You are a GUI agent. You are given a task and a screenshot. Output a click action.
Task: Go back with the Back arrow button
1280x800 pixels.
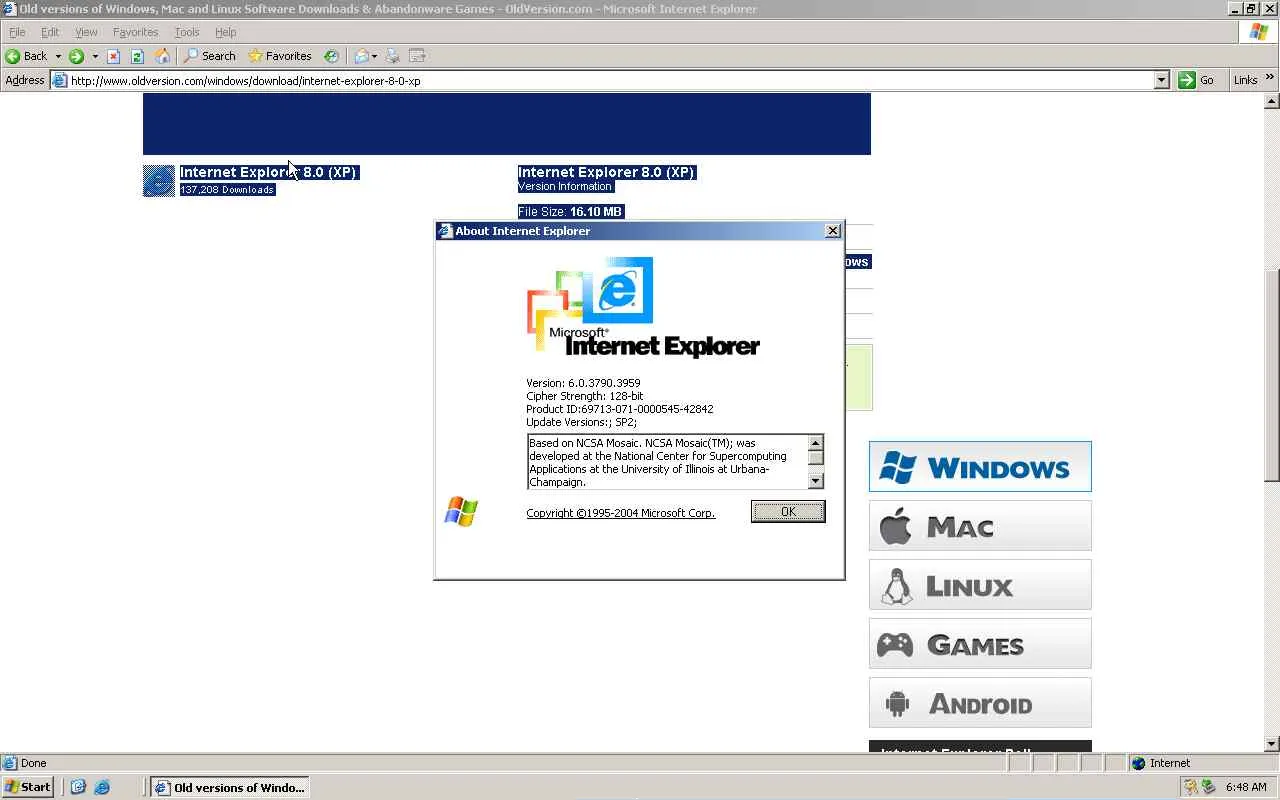click(x=27, y=56)
